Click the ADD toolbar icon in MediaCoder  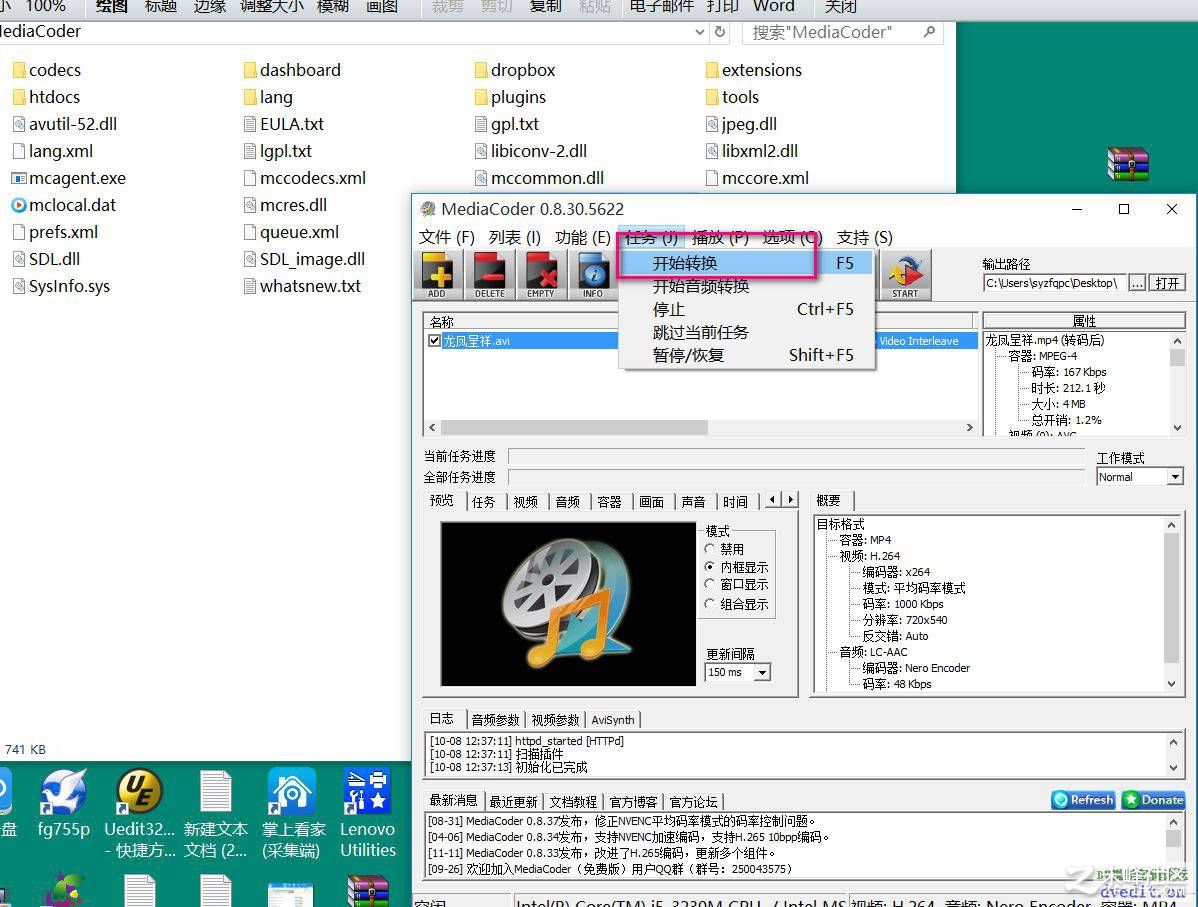click(437, 274)
